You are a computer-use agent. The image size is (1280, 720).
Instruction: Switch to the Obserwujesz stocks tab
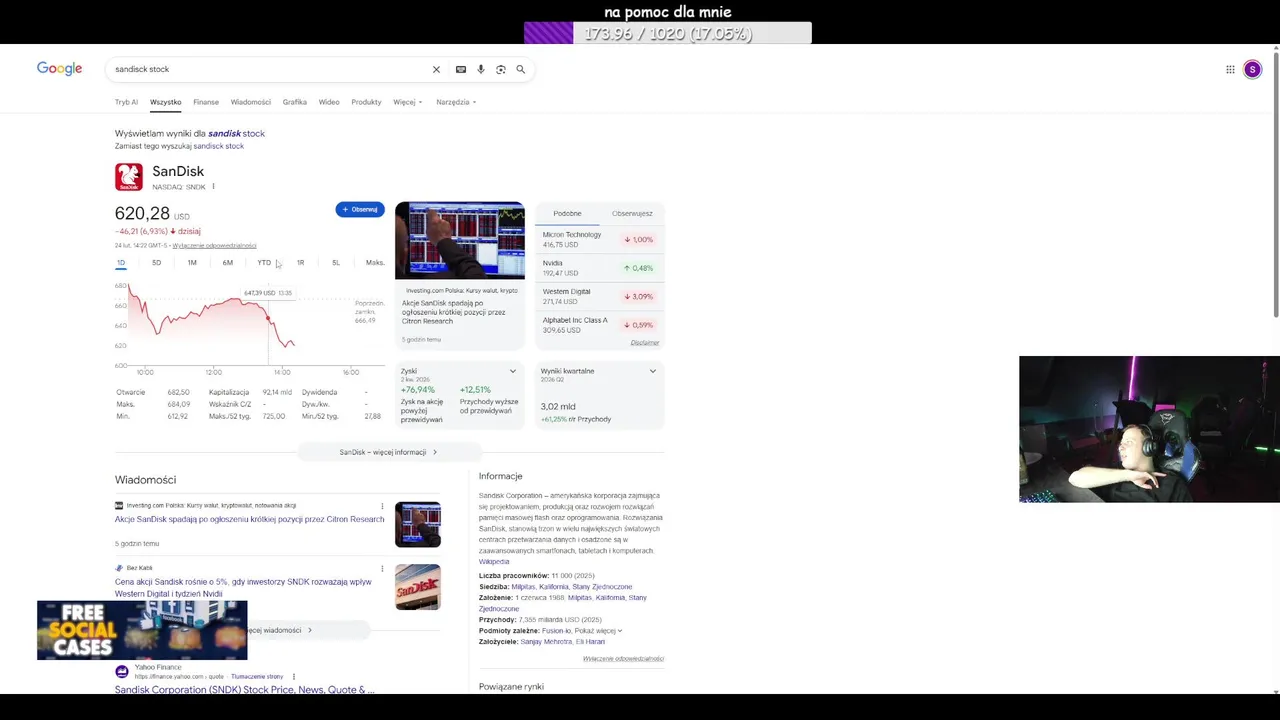(x=632, y=213)
